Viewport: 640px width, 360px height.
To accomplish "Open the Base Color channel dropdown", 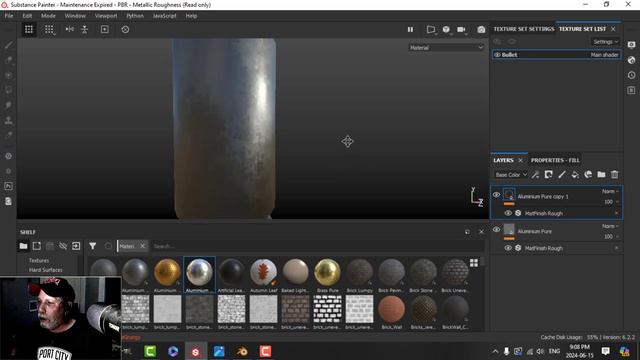I will pos(511,175).
